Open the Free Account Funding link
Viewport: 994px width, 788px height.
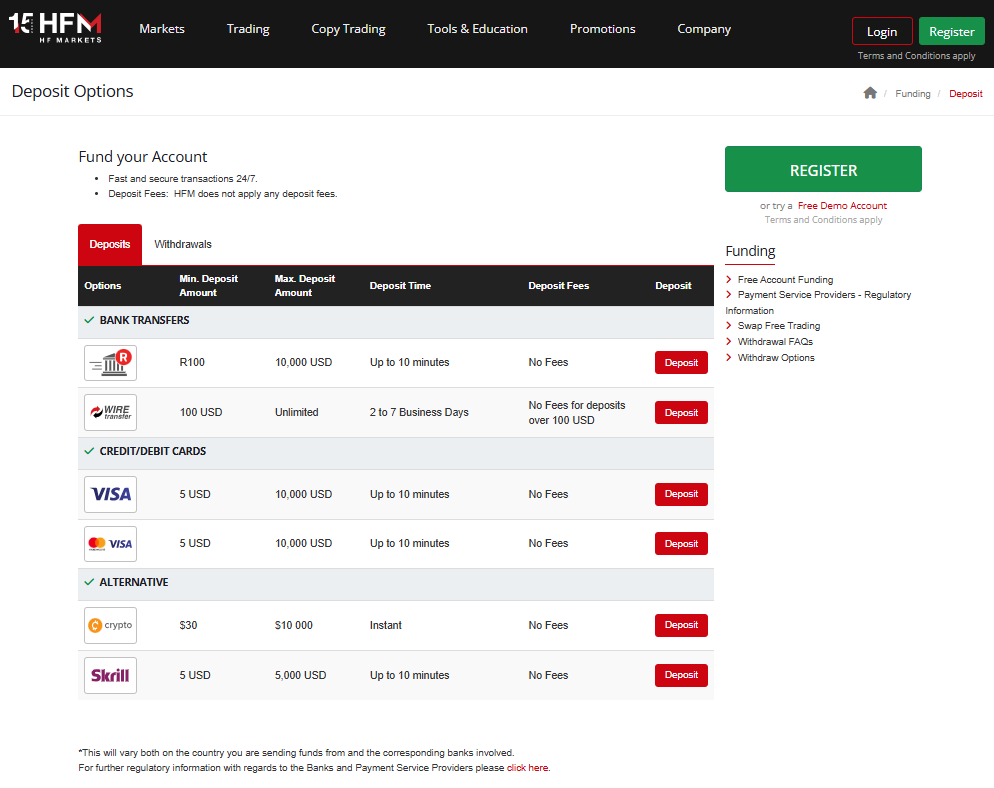tap(785, 280)
